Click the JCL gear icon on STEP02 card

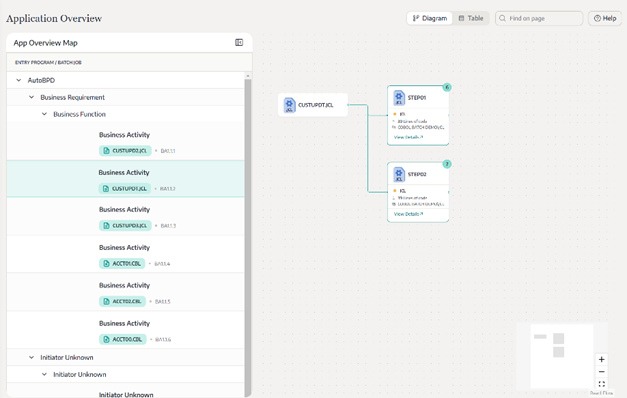point(399,174)
